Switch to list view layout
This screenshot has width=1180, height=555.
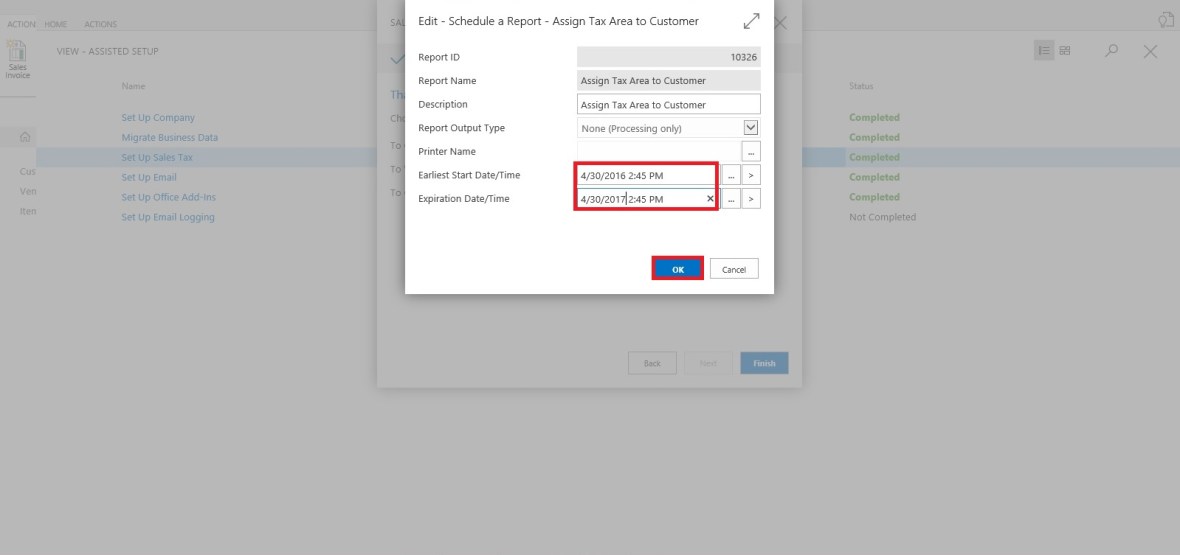(x=1045, y=51)
